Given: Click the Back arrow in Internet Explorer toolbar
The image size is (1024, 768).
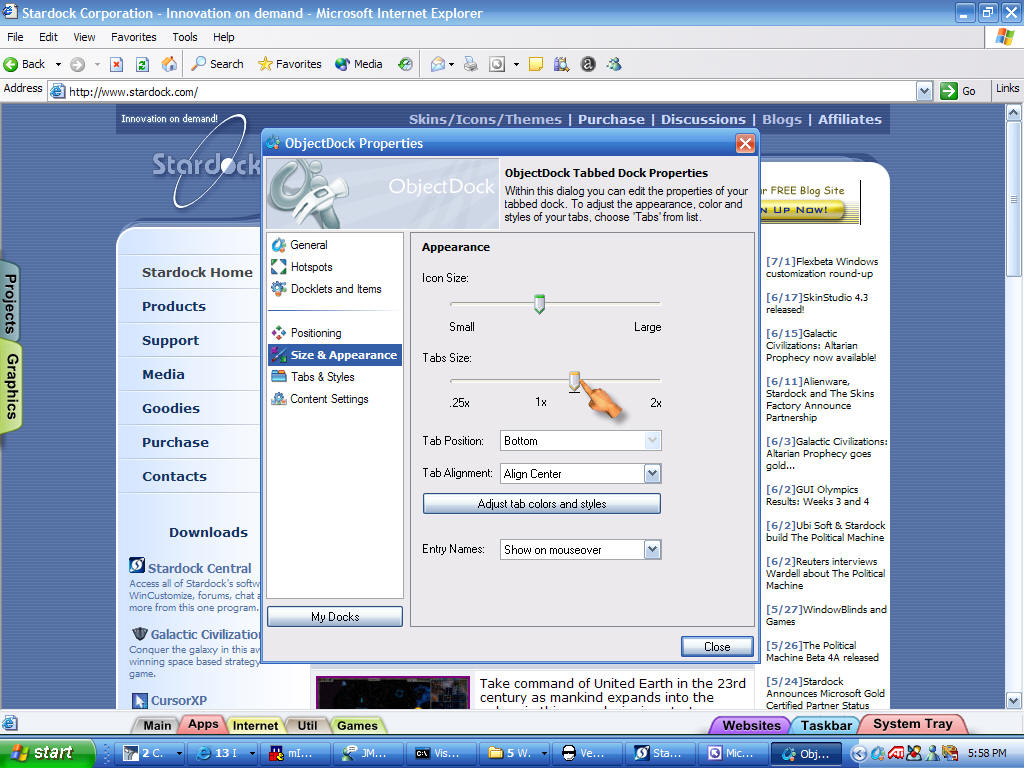Looking at the screenshot, I should point(24,64).
